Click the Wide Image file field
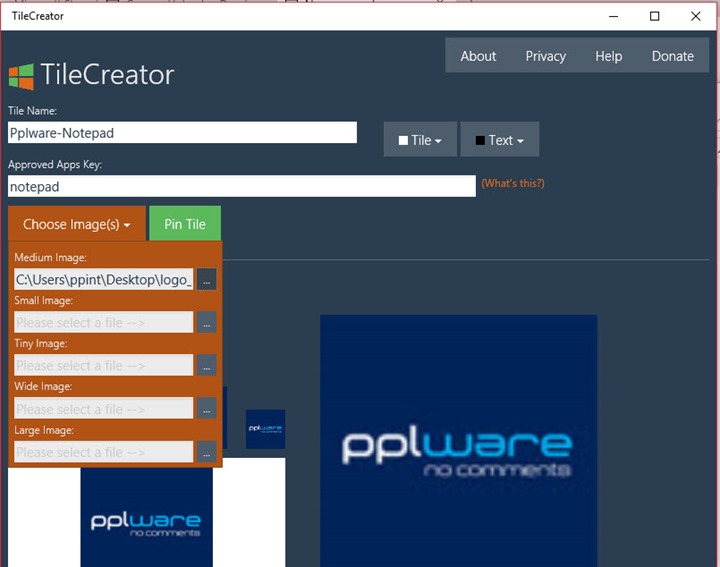This screenshot has height=567, width=720. [x=103, y=408]
